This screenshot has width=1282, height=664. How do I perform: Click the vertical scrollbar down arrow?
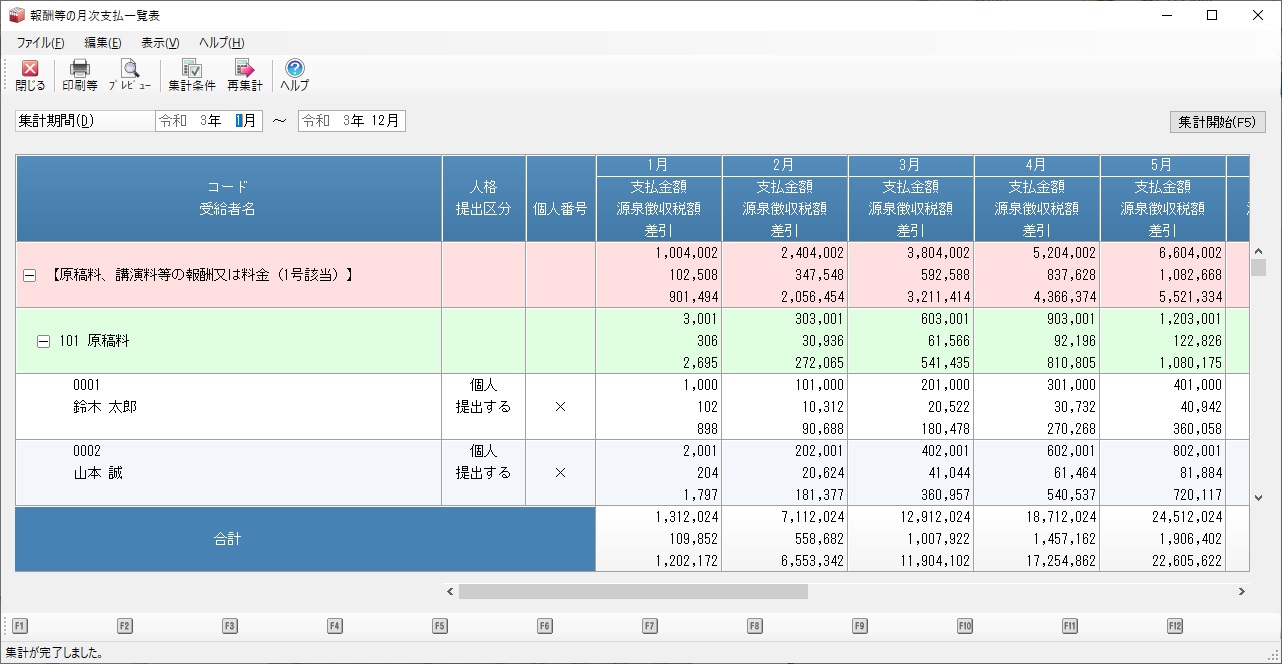pos(1259,497)
